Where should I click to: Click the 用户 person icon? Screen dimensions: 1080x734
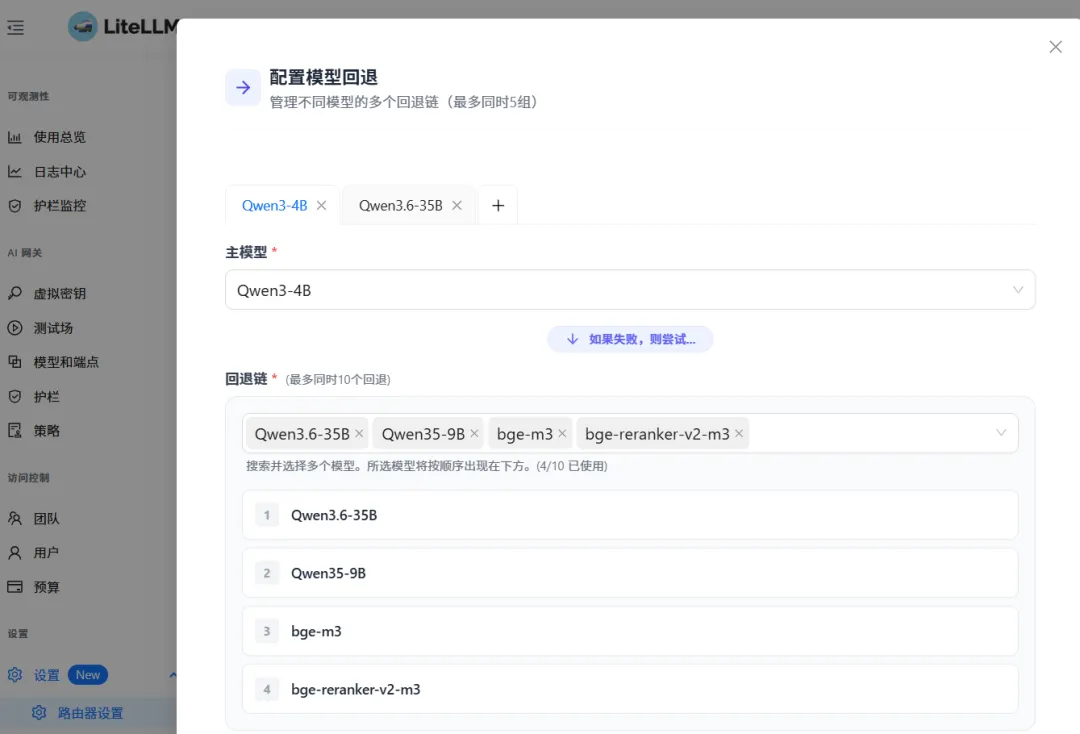(14, 553)
